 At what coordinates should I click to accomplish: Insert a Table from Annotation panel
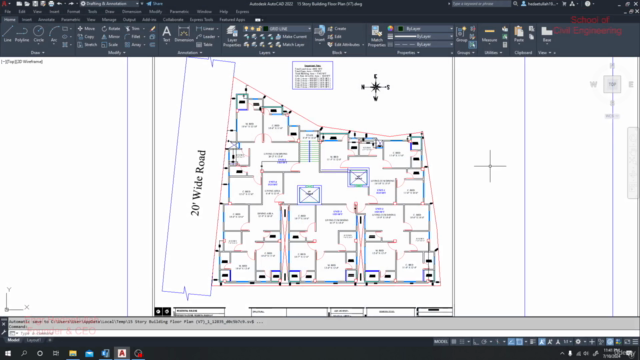coord(204,45)
